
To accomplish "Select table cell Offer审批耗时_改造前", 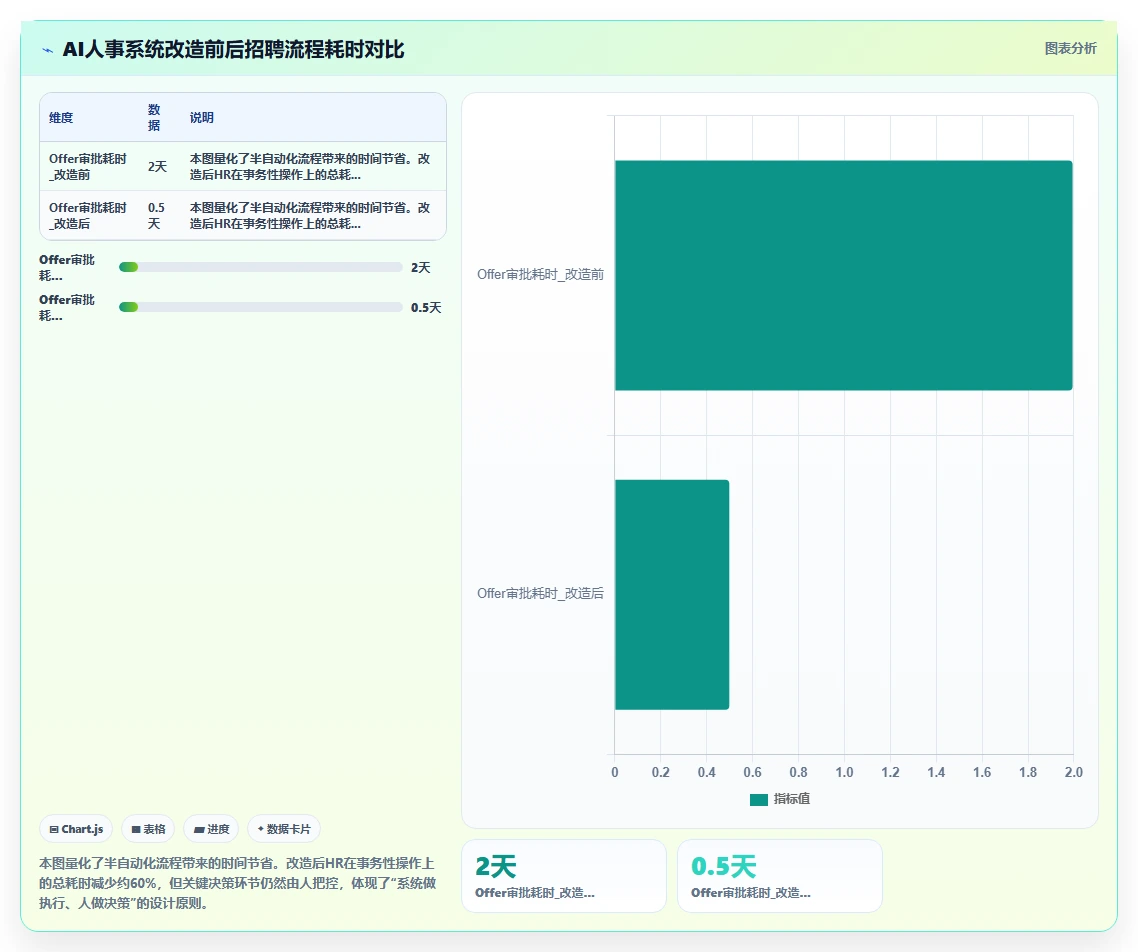I will (88, 166).
